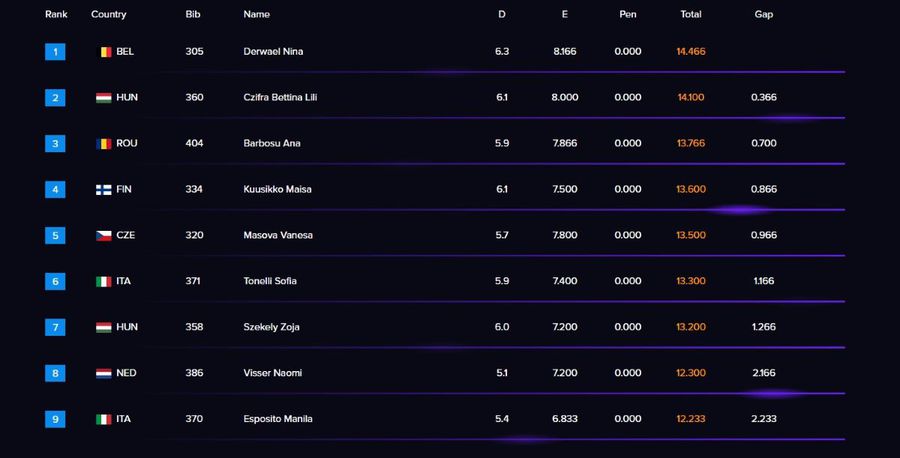
Task: Click Kuusikko Maisa's total score 13.600
Action: (x=690, y=189)
